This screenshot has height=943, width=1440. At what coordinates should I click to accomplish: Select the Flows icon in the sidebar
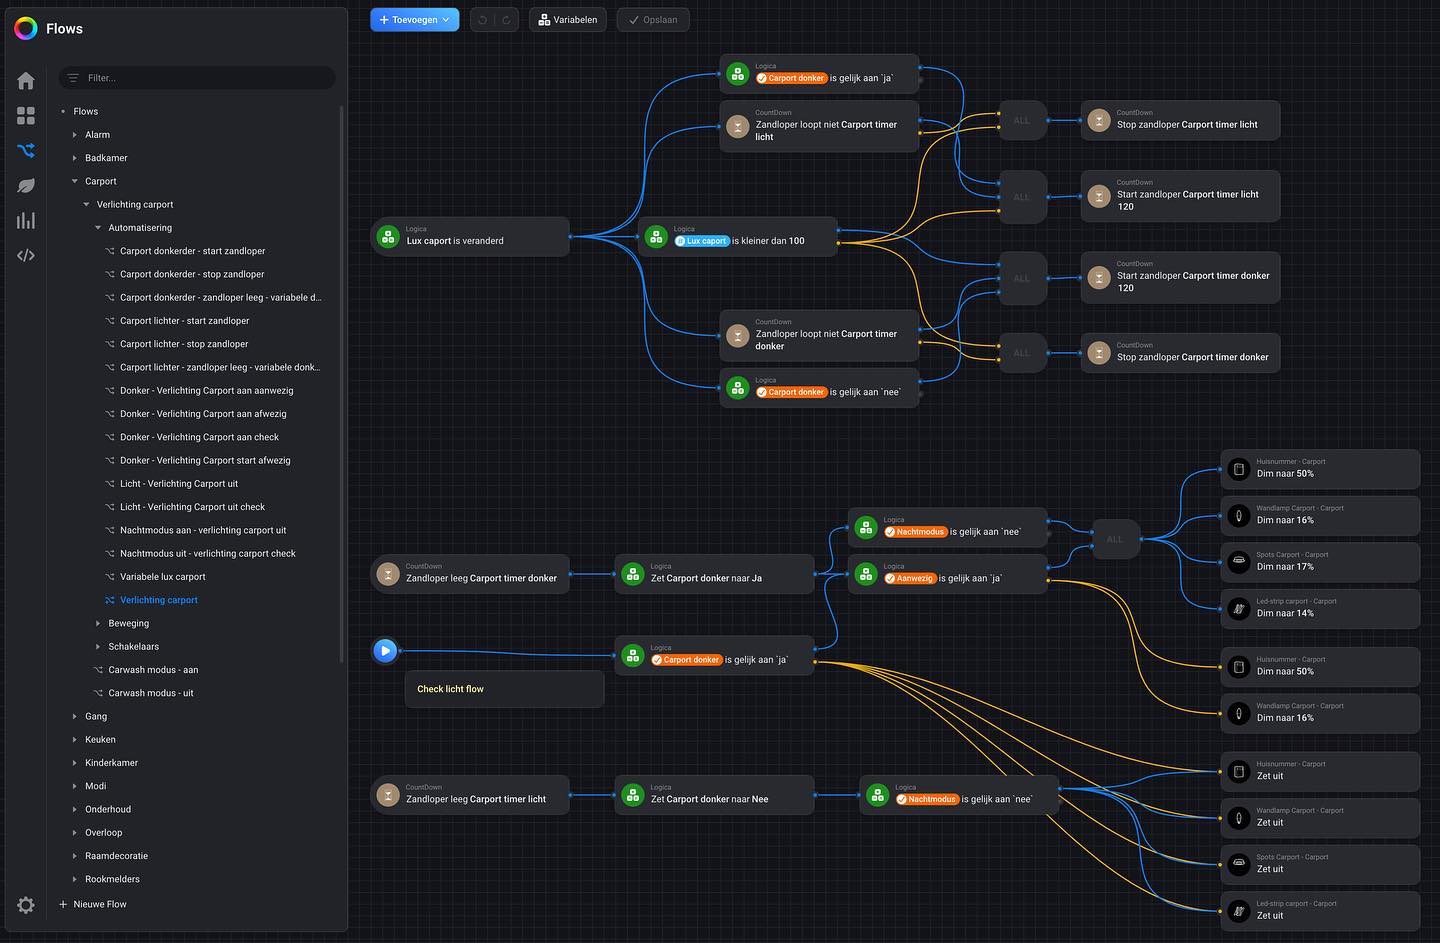tap(26, 151)
